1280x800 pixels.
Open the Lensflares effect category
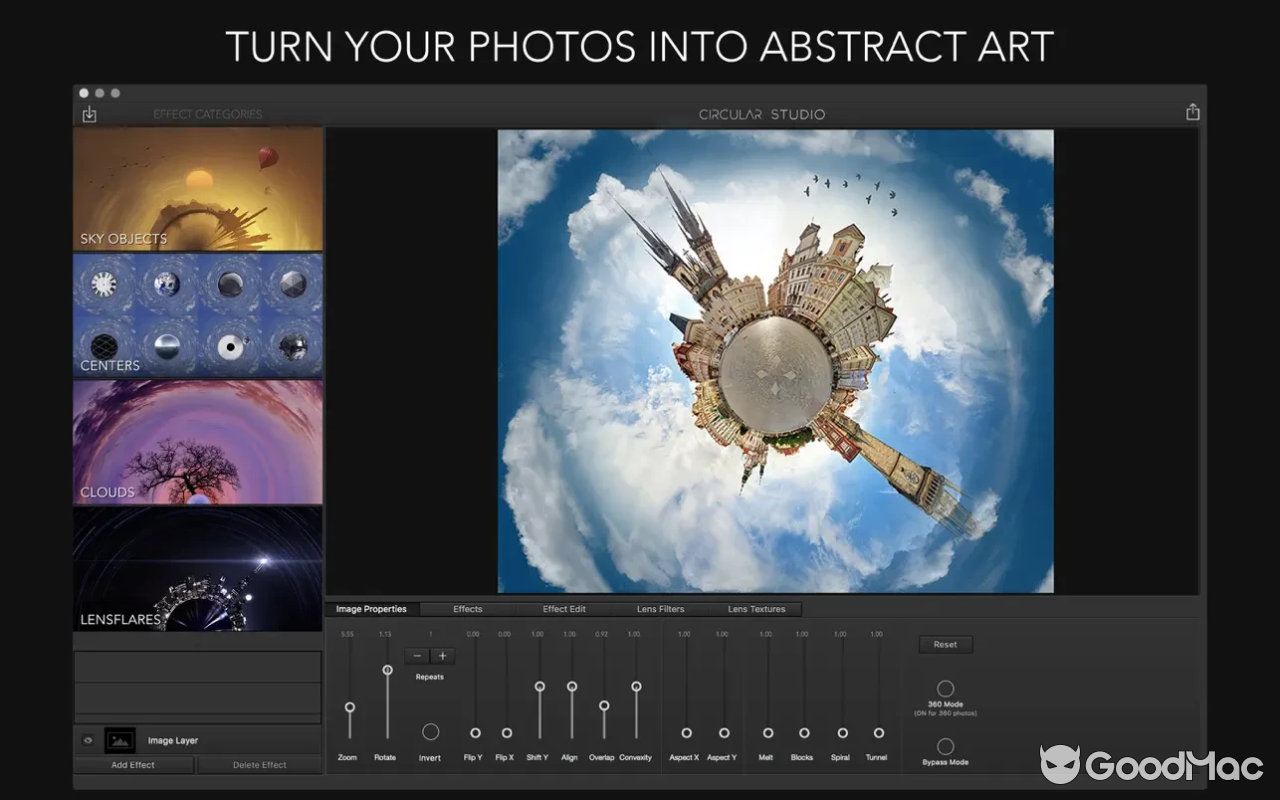pyautogui.click(x=198, y=569)
